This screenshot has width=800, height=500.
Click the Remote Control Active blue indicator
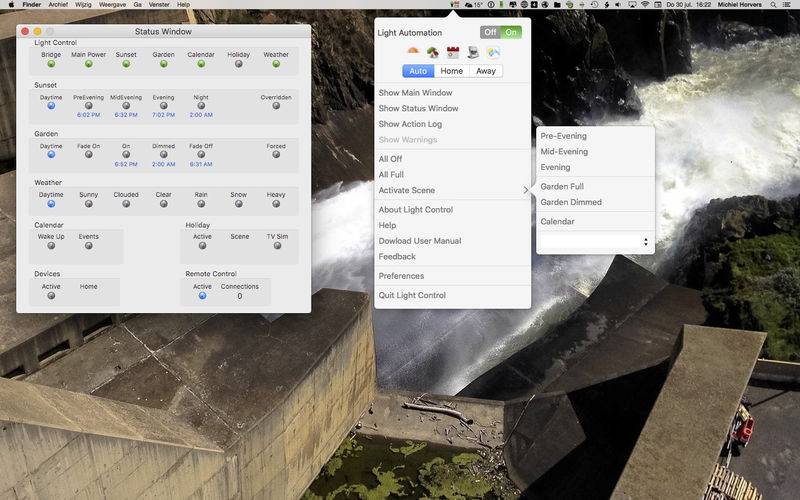(203, 295)
